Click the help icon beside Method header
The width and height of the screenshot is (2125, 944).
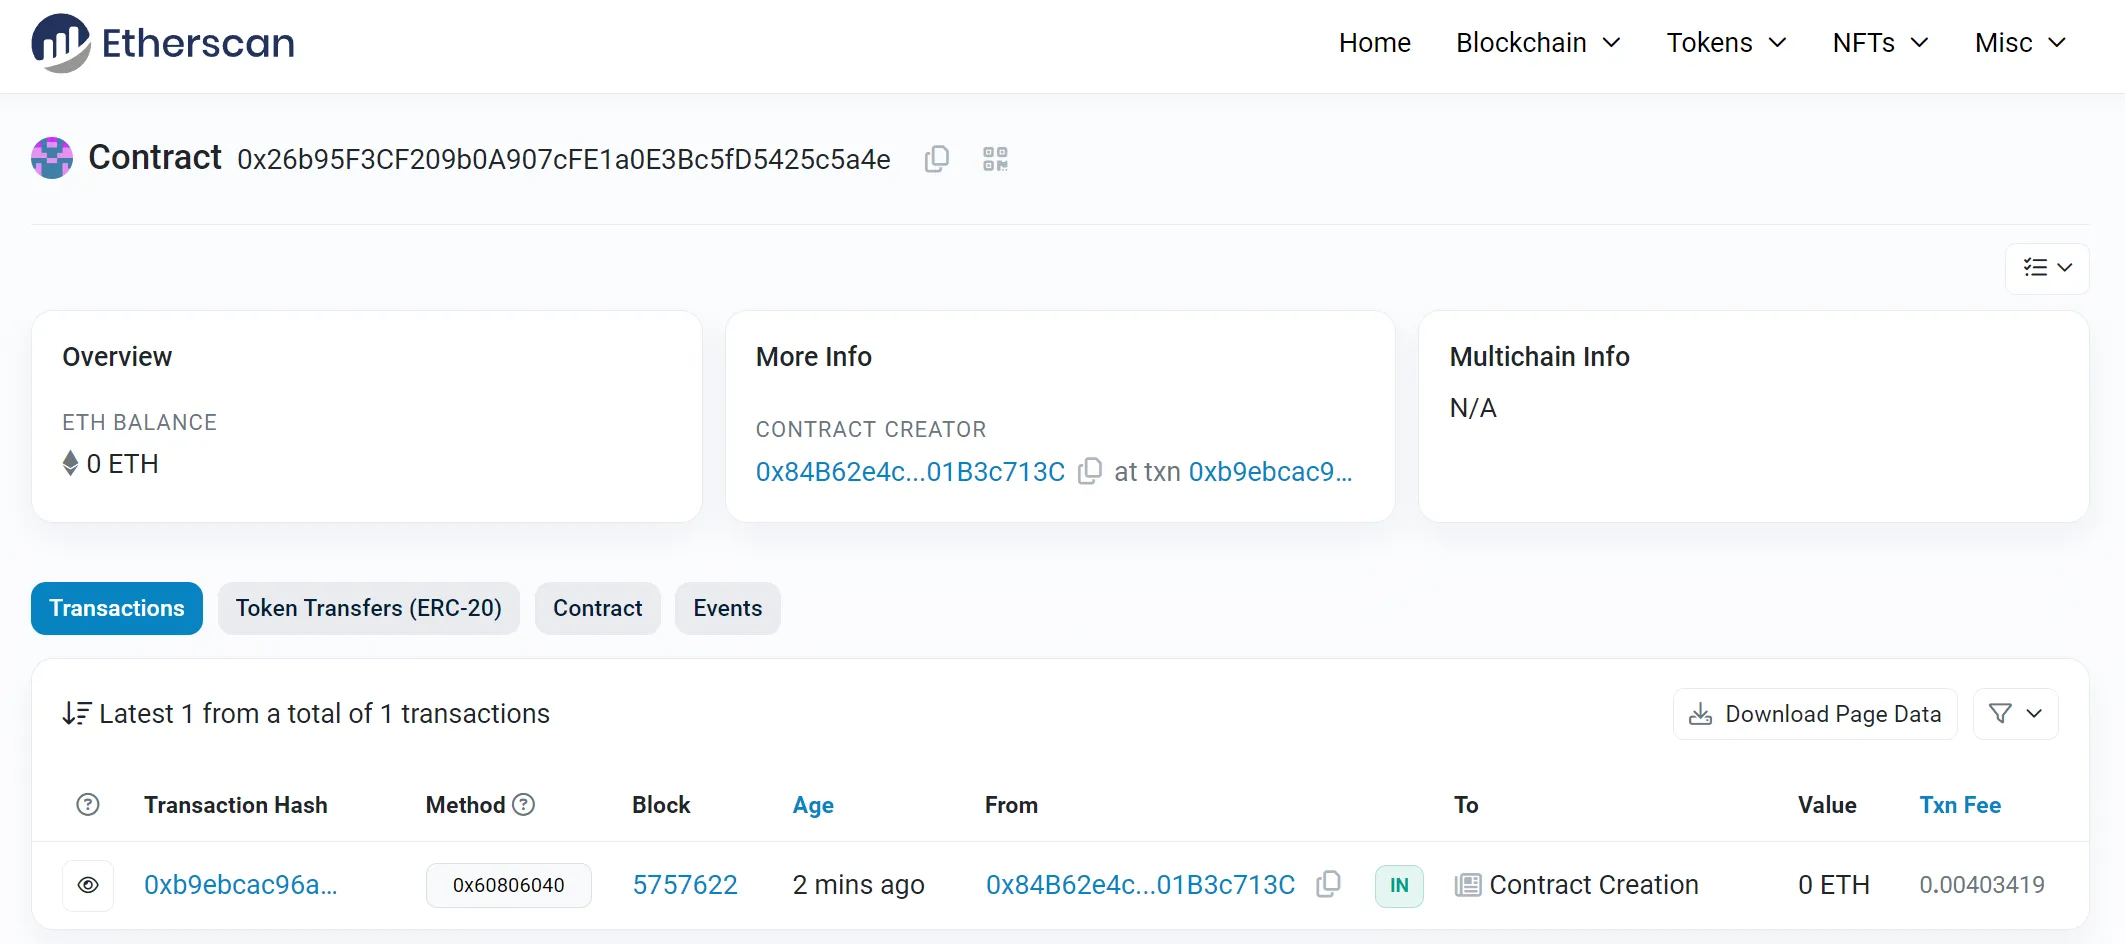coord(524,805)
